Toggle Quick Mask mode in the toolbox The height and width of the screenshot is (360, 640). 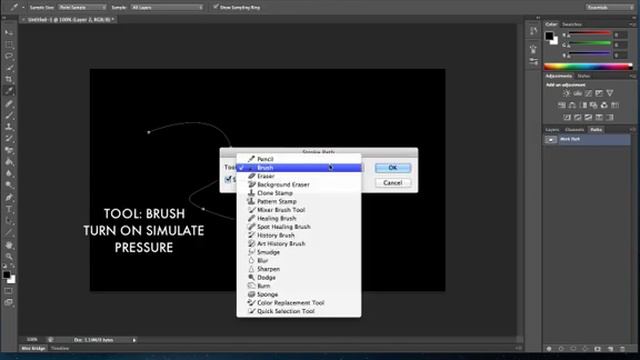pyautogui.click(x=9, y=291)
